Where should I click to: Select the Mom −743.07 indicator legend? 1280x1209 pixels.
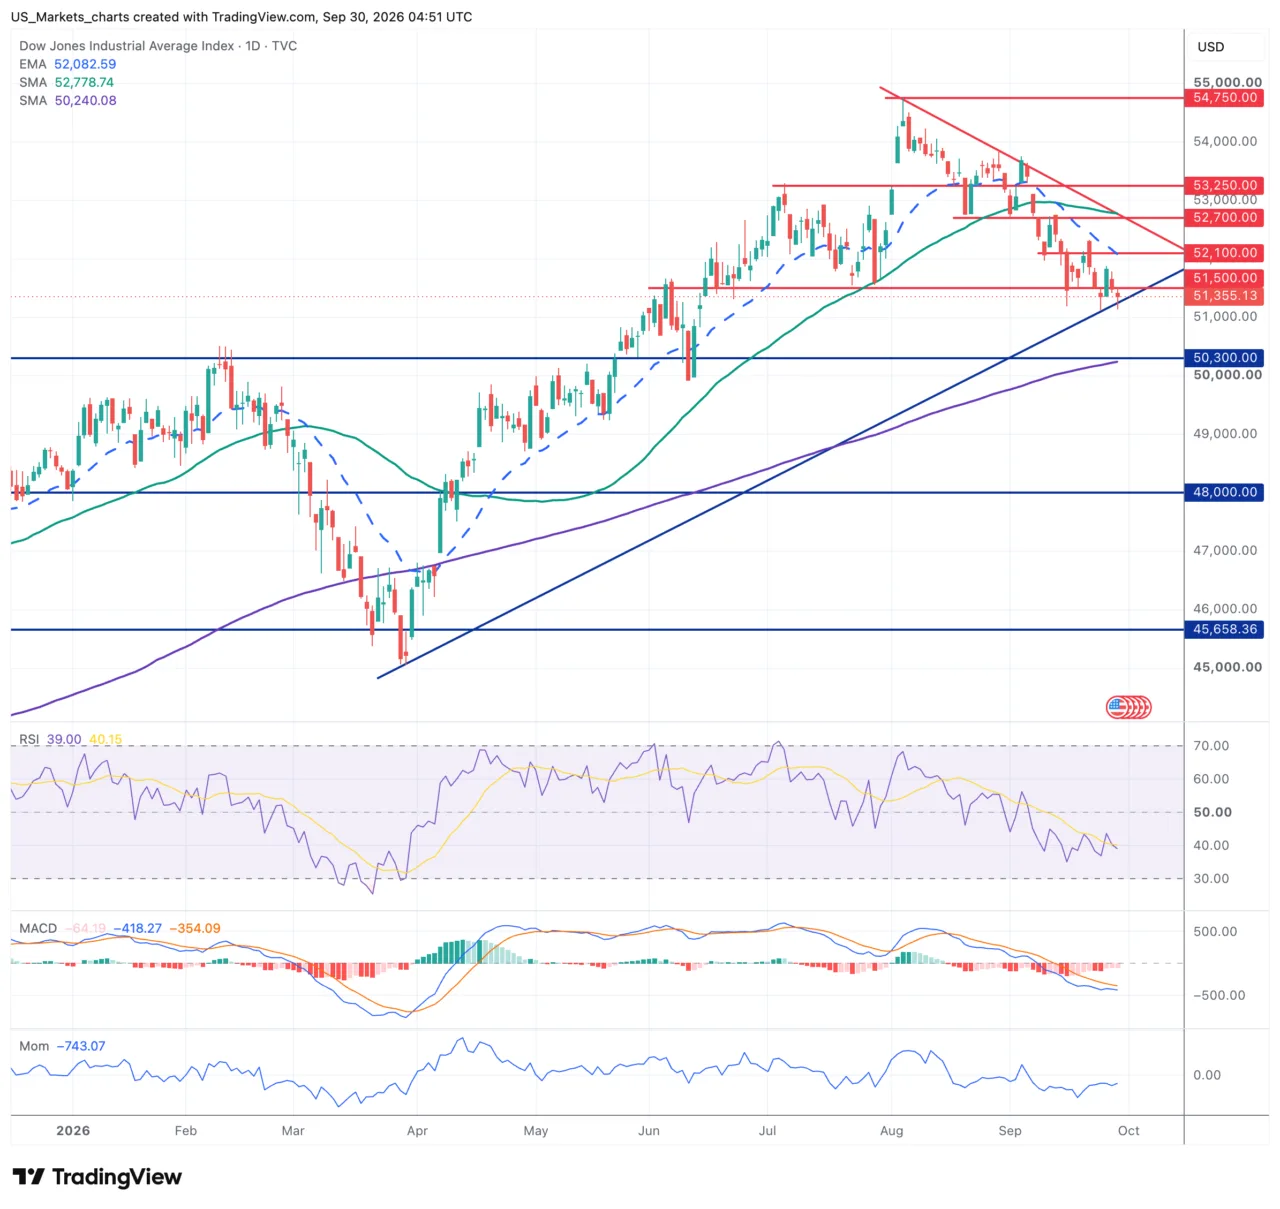point(62,1046)
